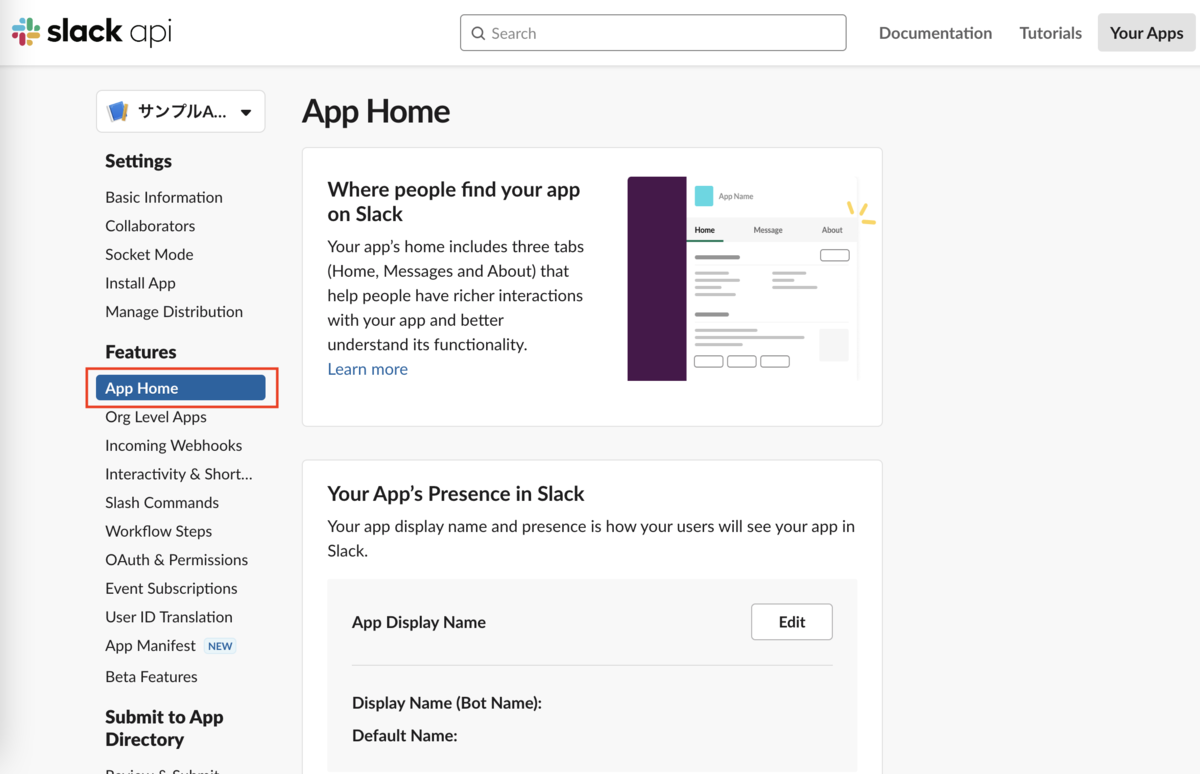Click the 'Features' sidebar heading
1200x774 pixels.
click(140, 352)
